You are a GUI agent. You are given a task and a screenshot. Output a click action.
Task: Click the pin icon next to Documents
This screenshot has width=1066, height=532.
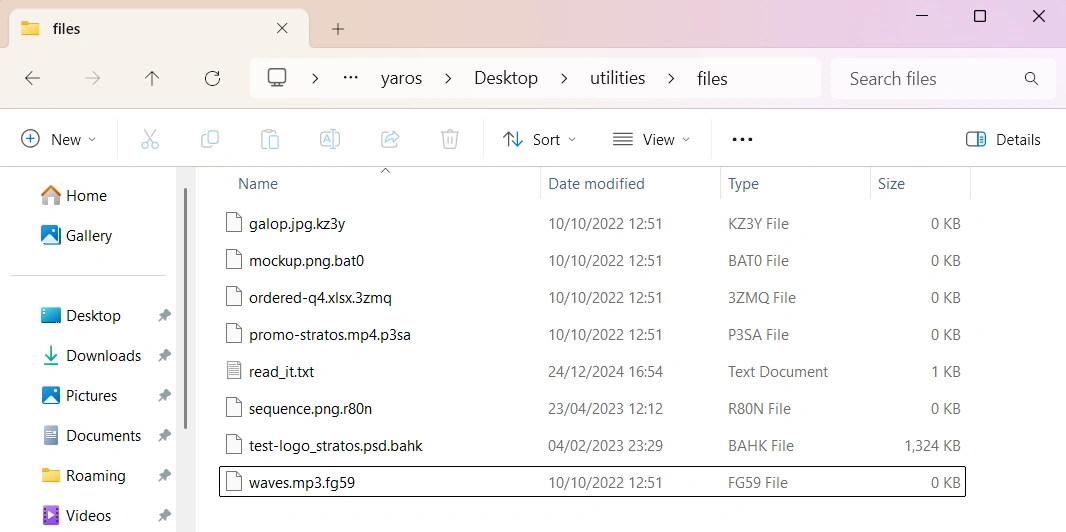pos(164,436)
